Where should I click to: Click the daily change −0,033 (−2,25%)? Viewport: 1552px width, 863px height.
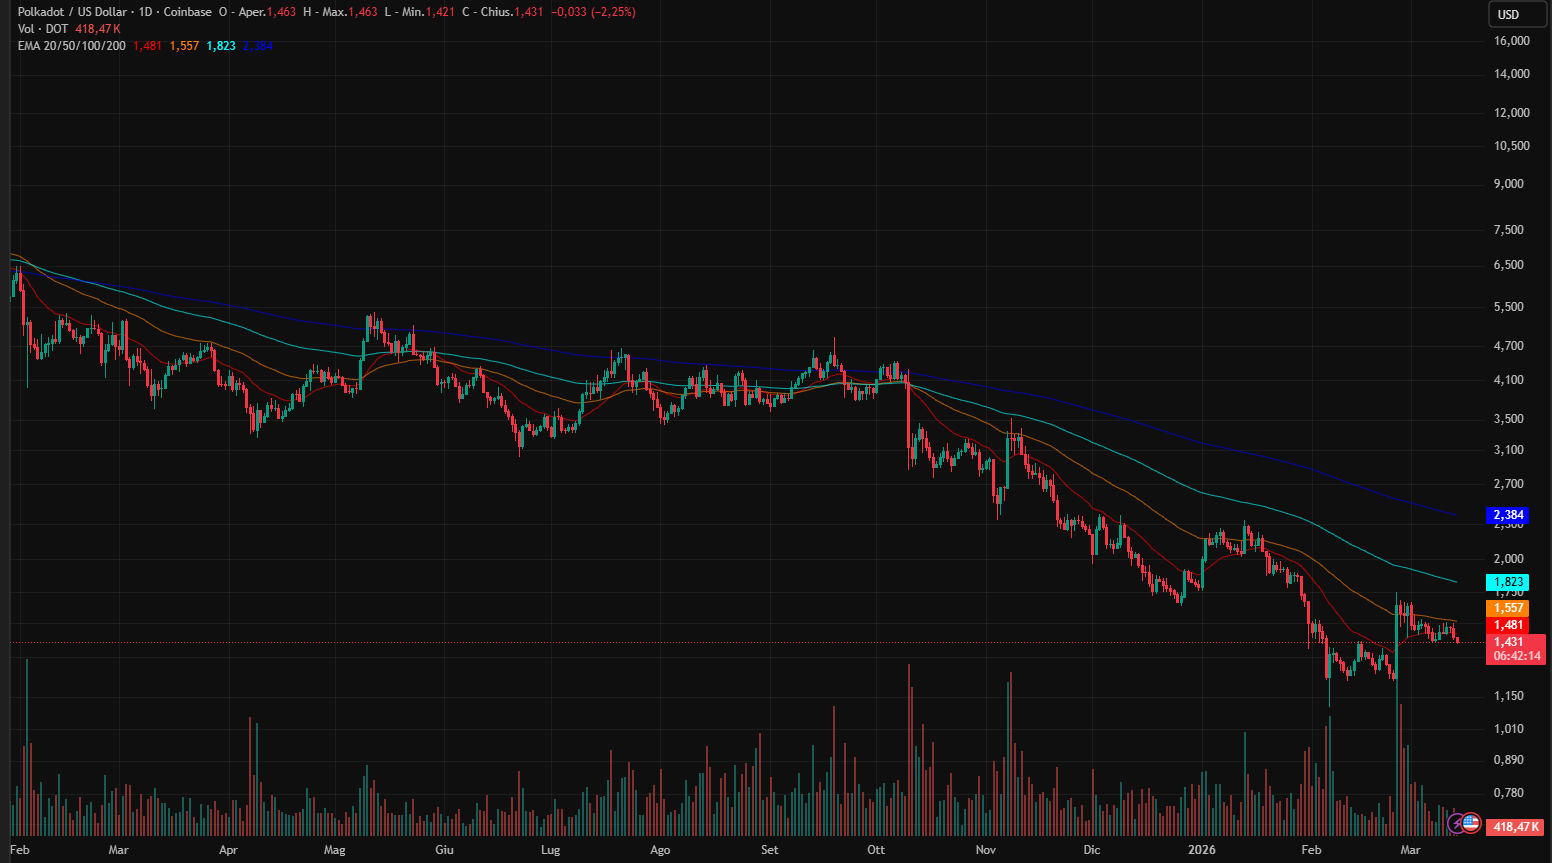[594, 12]
